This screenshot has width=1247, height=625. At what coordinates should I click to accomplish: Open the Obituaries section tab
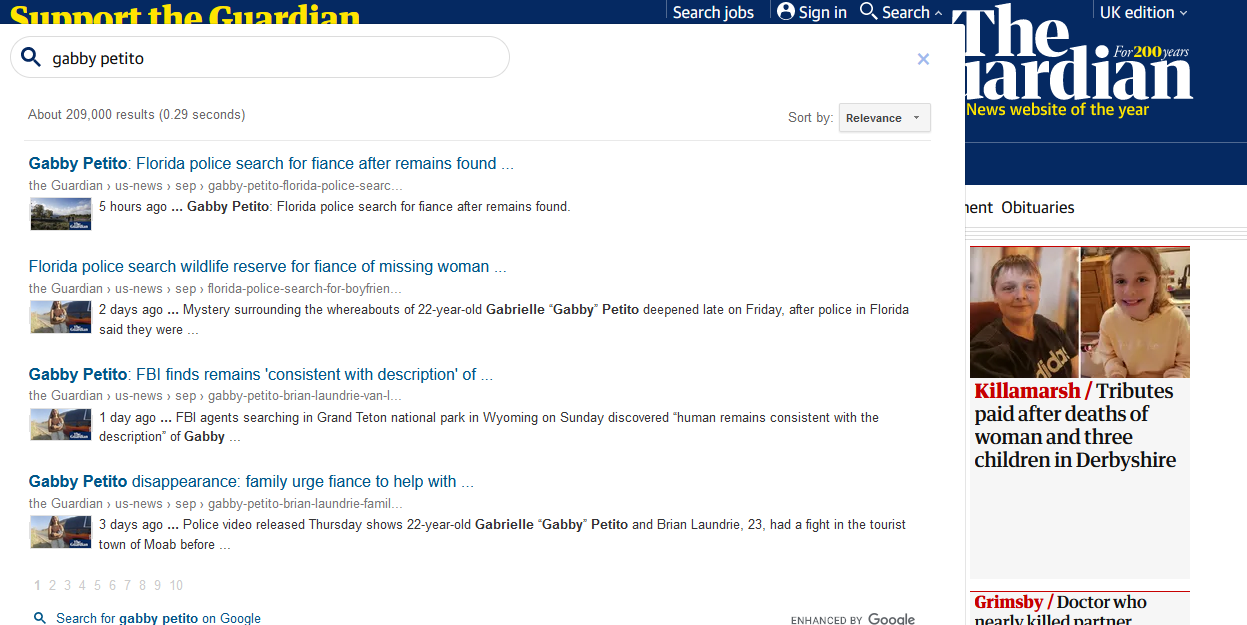[x=1037, y=208]
